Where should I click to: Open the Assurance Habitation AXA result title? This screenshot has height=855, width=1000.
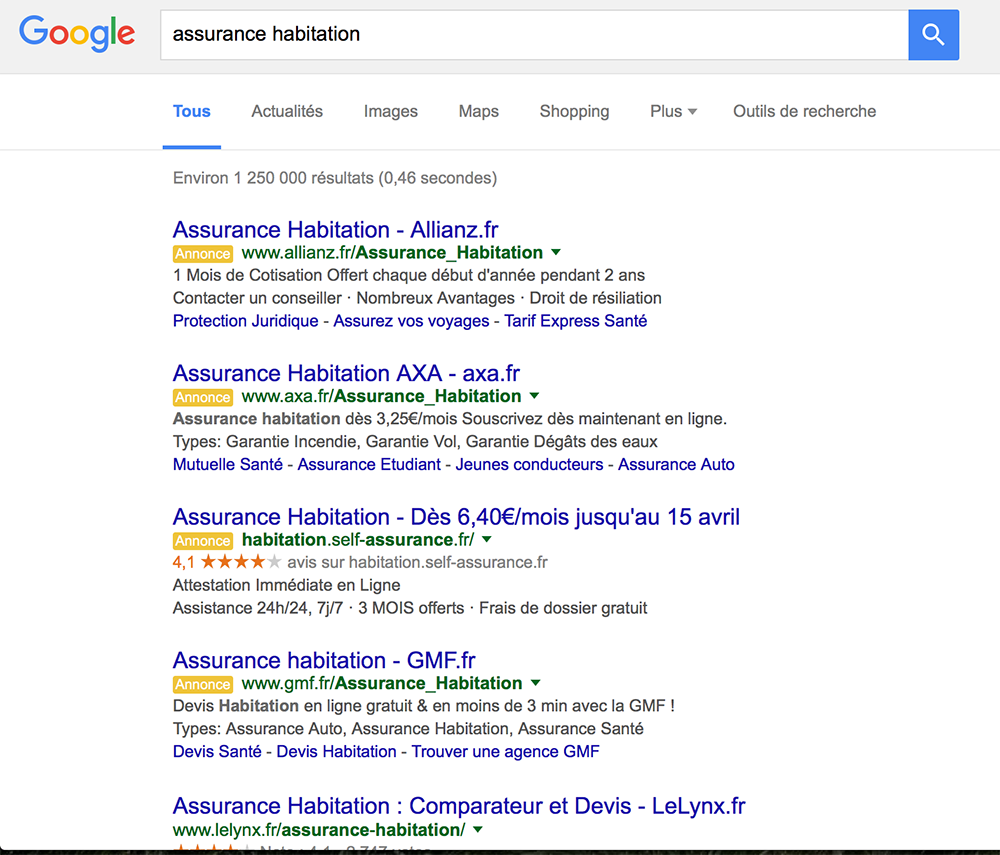346,373
